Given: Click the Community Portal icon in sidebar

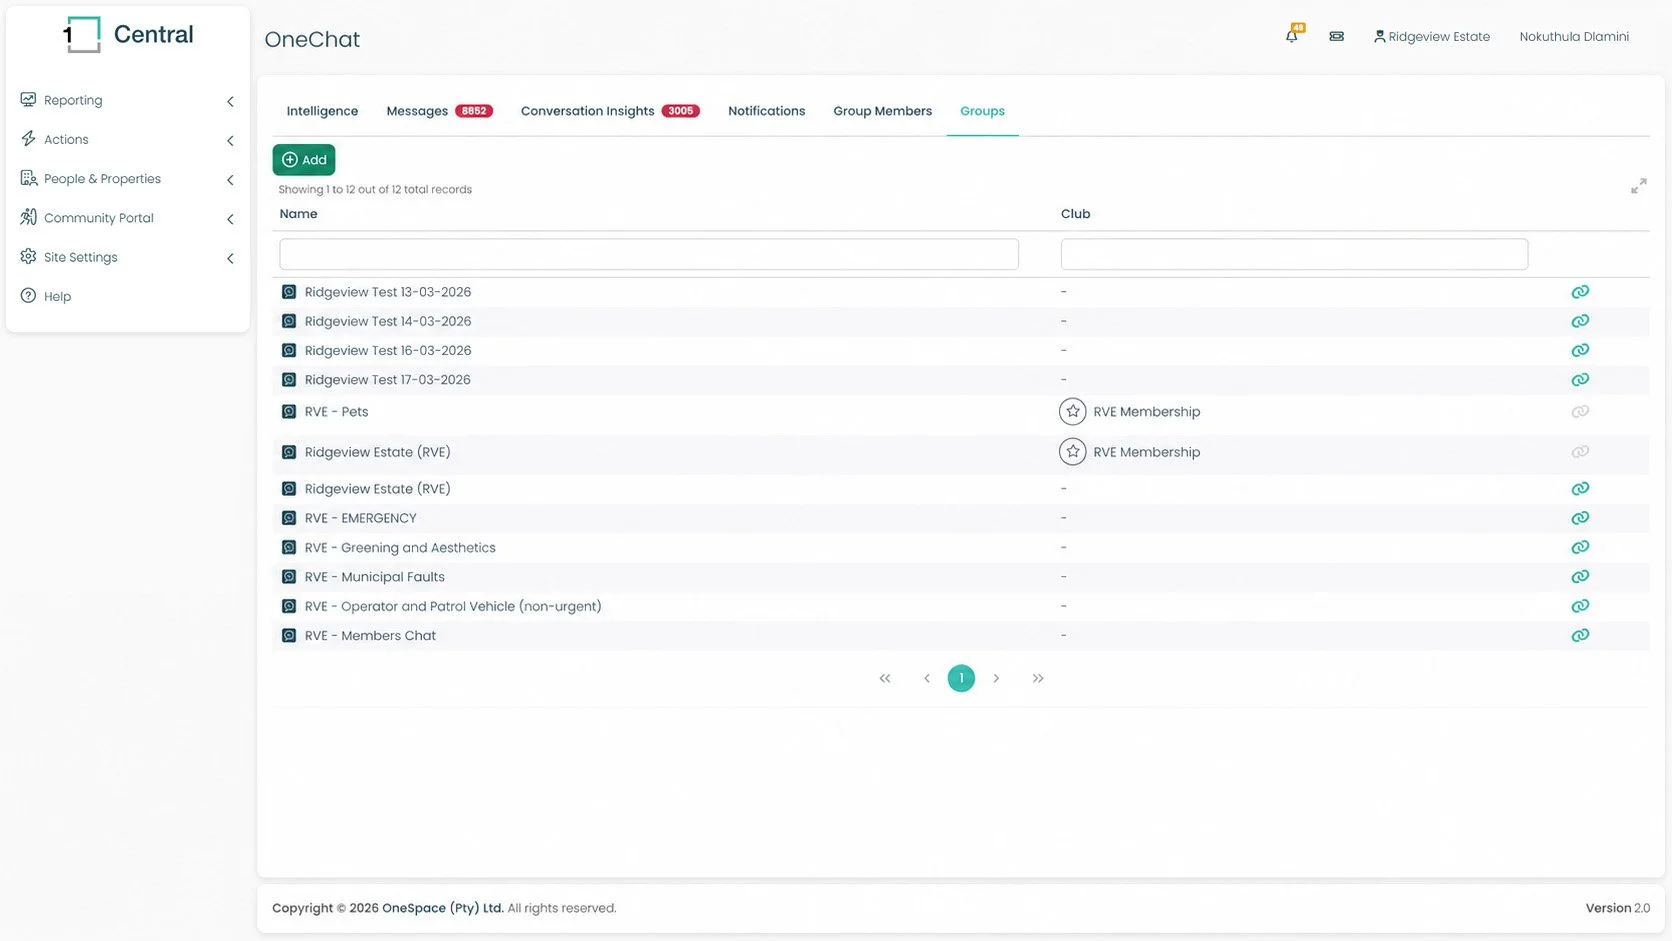Looking at the screenshot, I should pos(28,217).
